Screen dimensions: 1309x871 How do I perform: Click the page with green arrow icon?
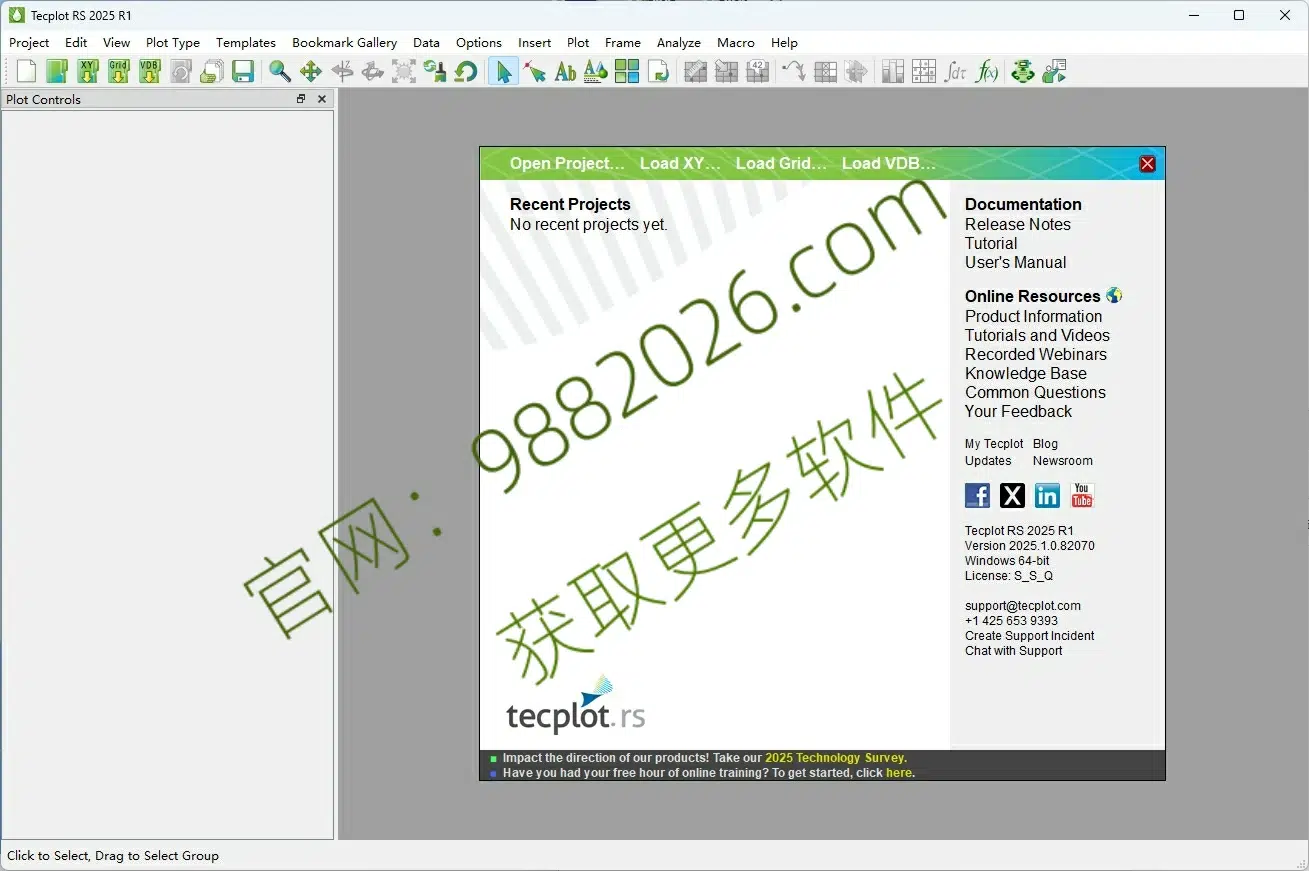[x=658, y=71]
